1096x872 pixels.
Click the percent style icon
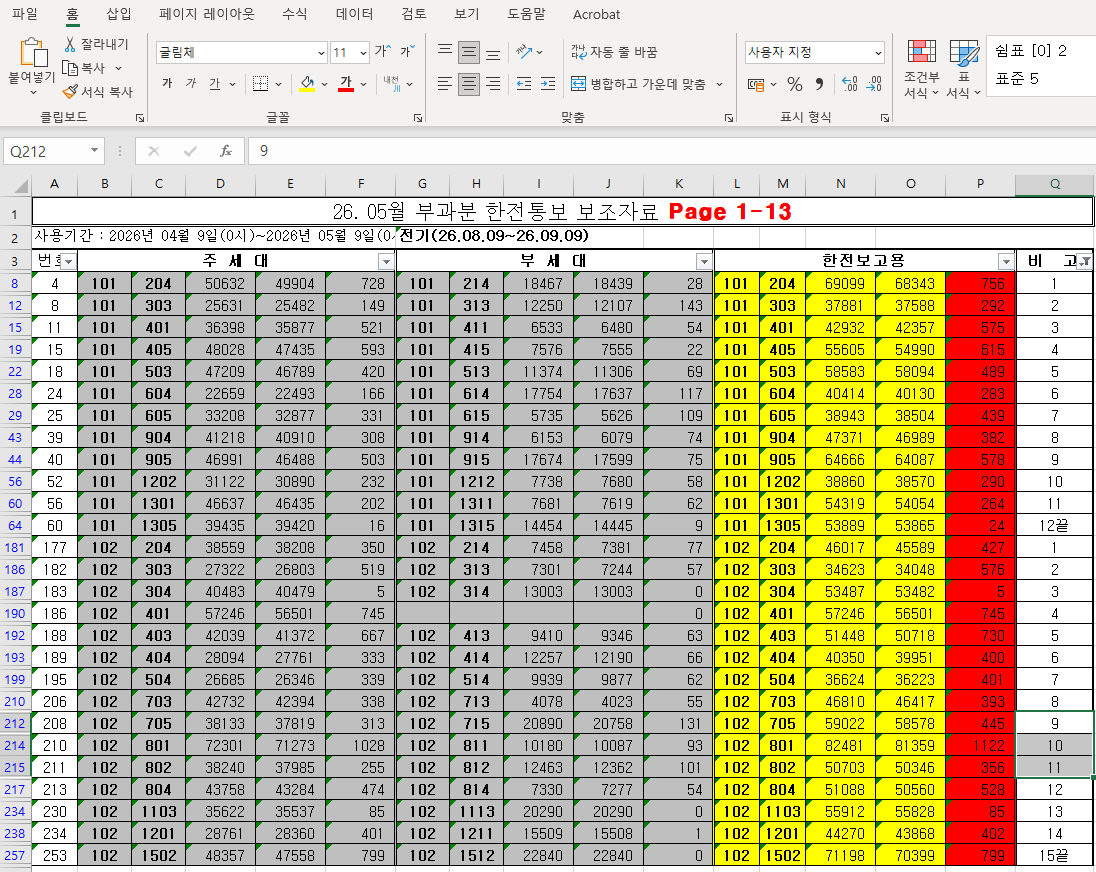tap(795, 85)
